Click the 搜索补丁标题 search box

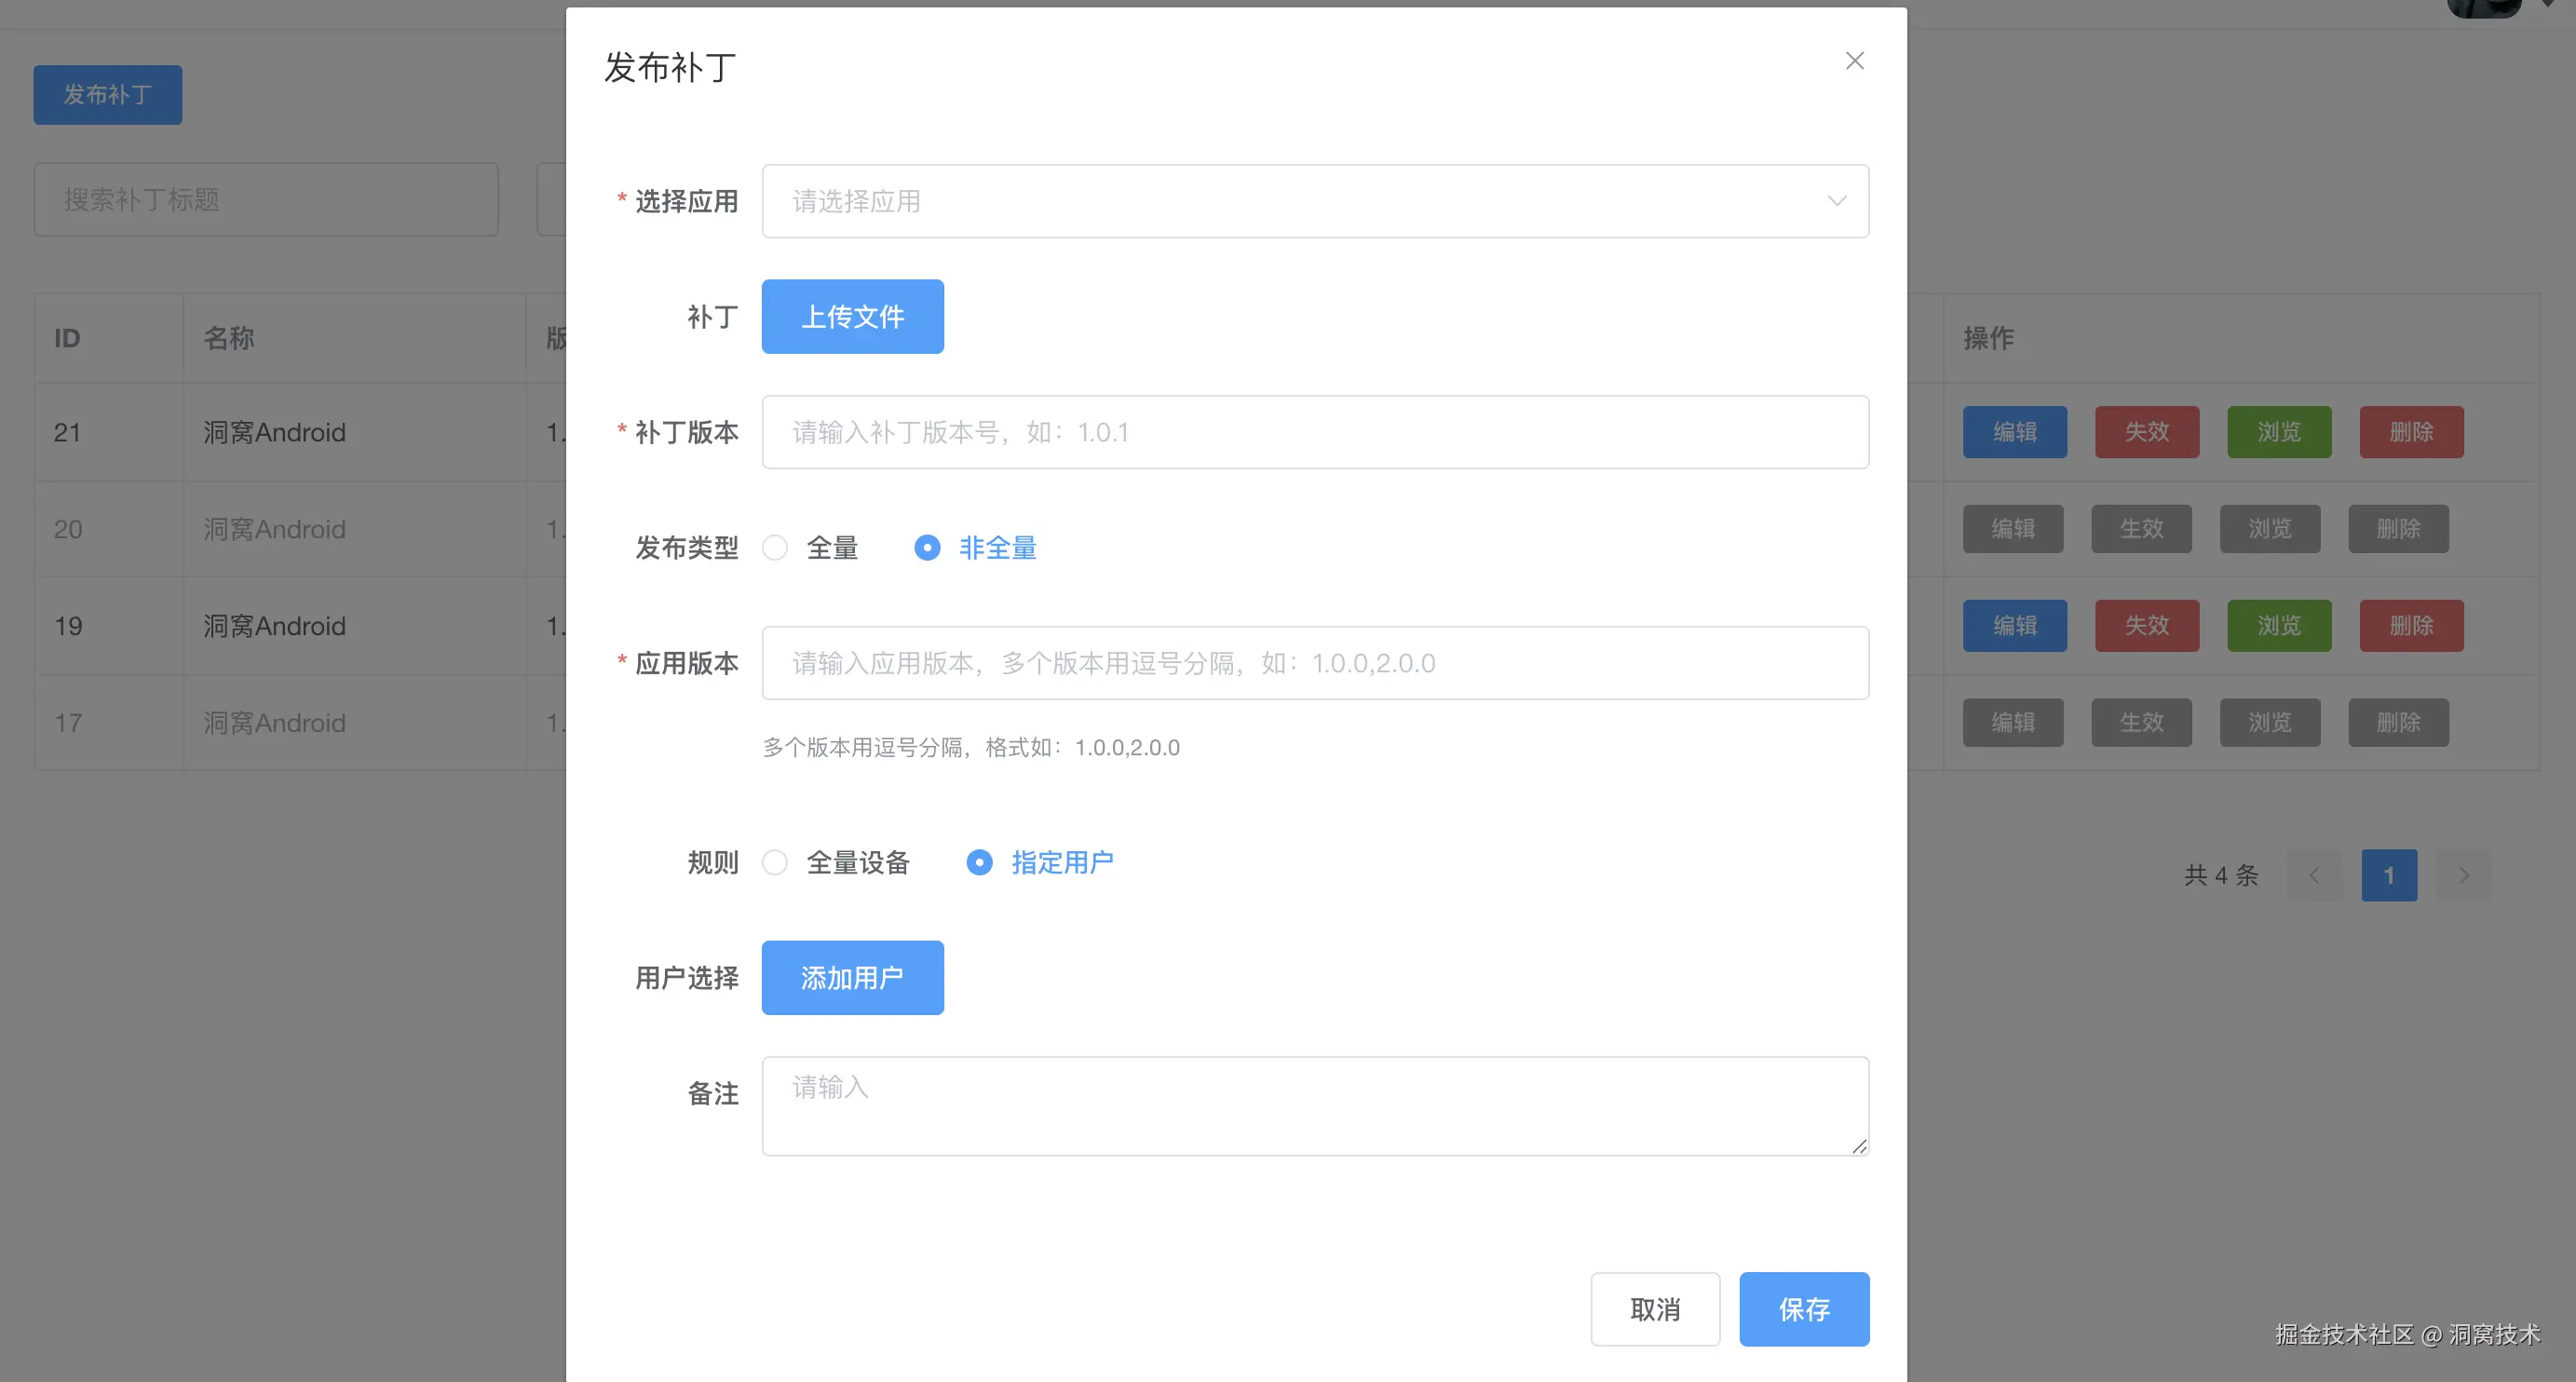[266, 200]
